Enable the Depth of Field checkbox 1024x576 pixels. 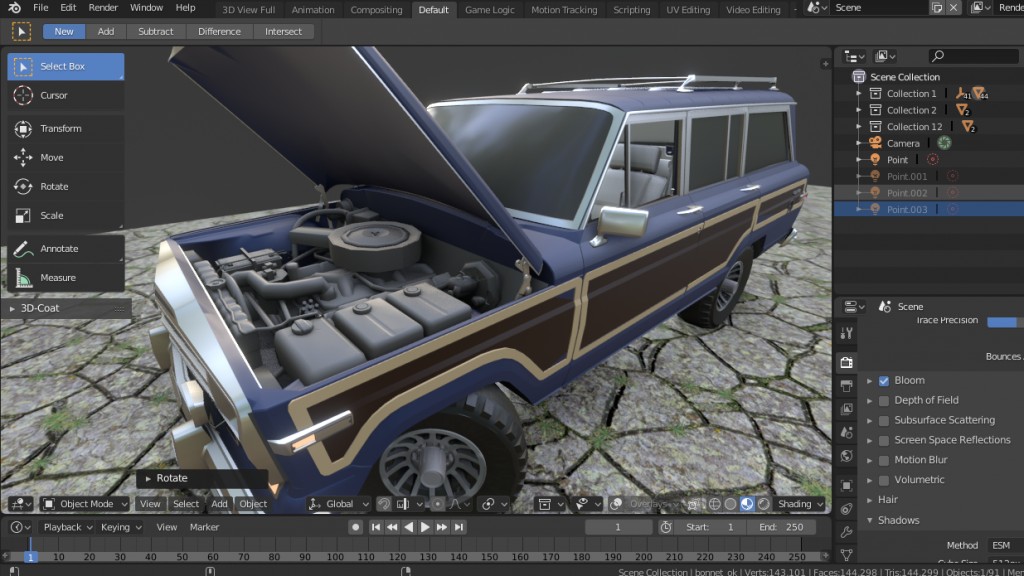click(884, 400)
